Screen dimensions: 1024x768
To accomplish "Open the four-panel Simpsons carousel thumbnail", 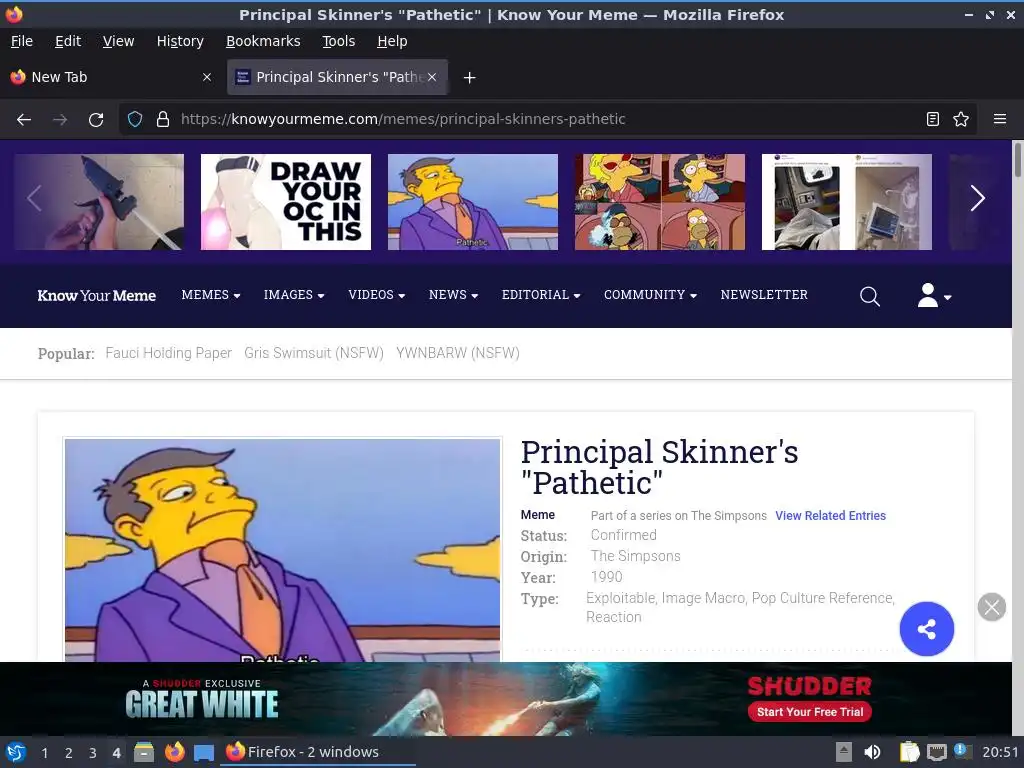I will click(660, 202).
